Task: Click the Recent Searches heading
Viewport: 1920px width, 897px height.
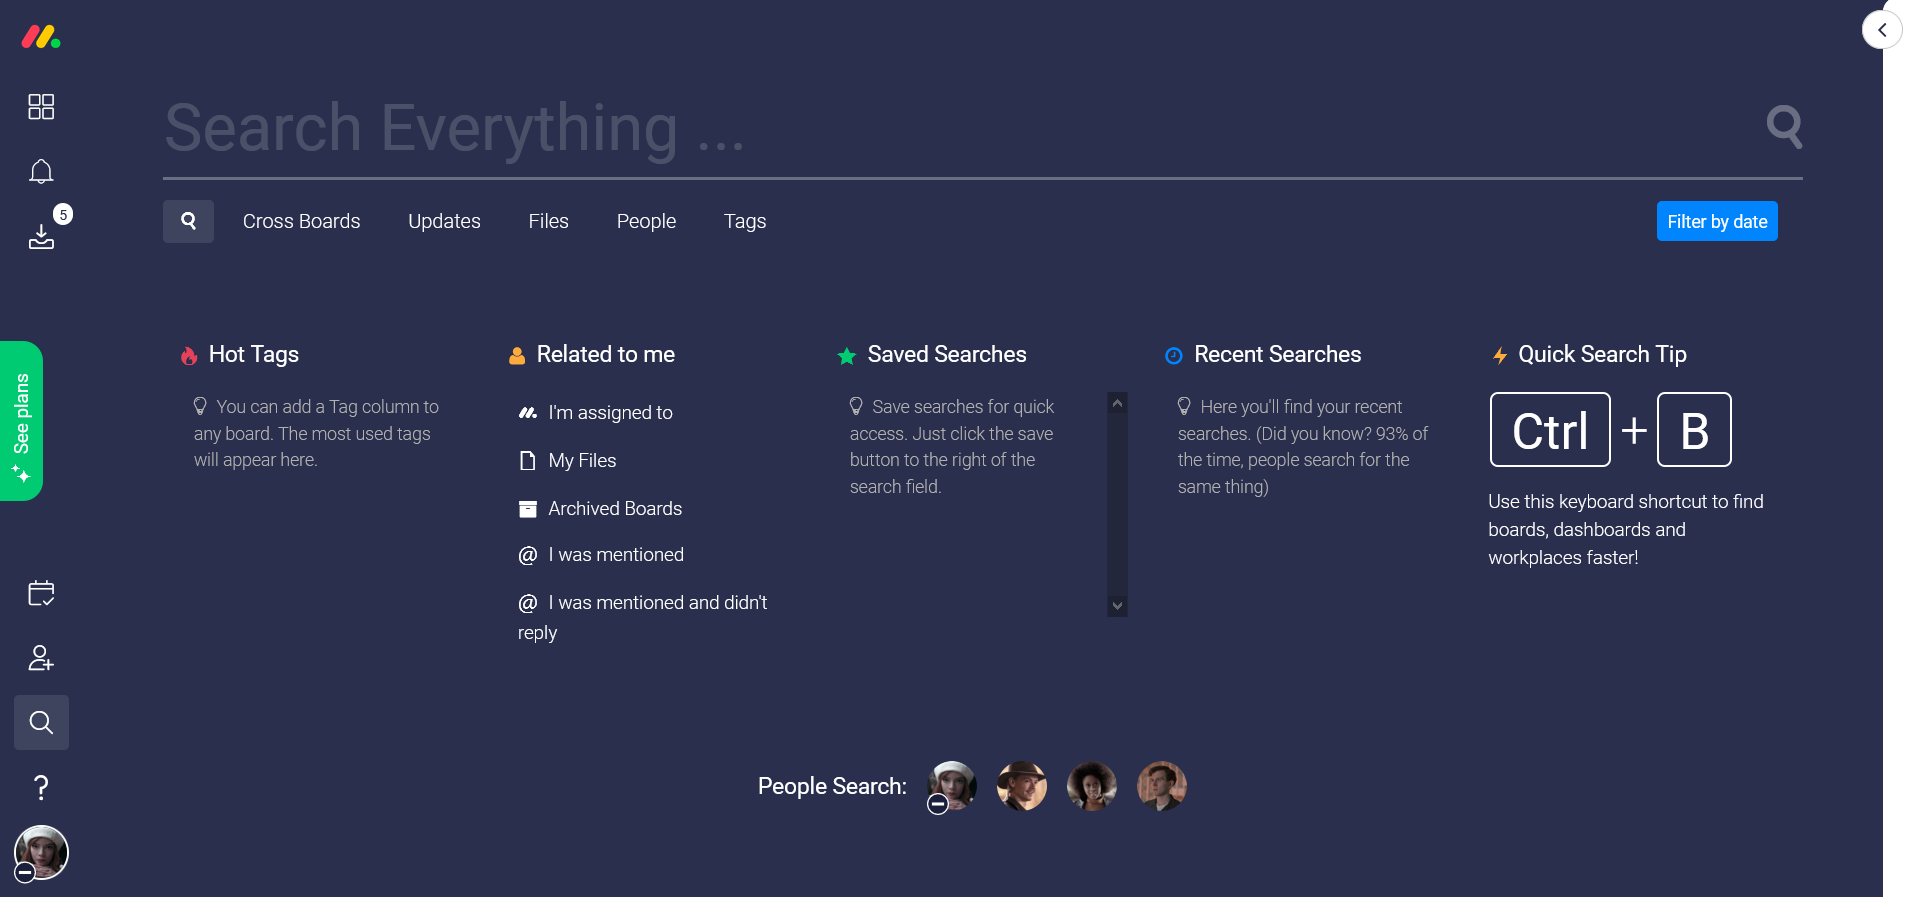Action: pyautogui.click(x=1277, y=354)
